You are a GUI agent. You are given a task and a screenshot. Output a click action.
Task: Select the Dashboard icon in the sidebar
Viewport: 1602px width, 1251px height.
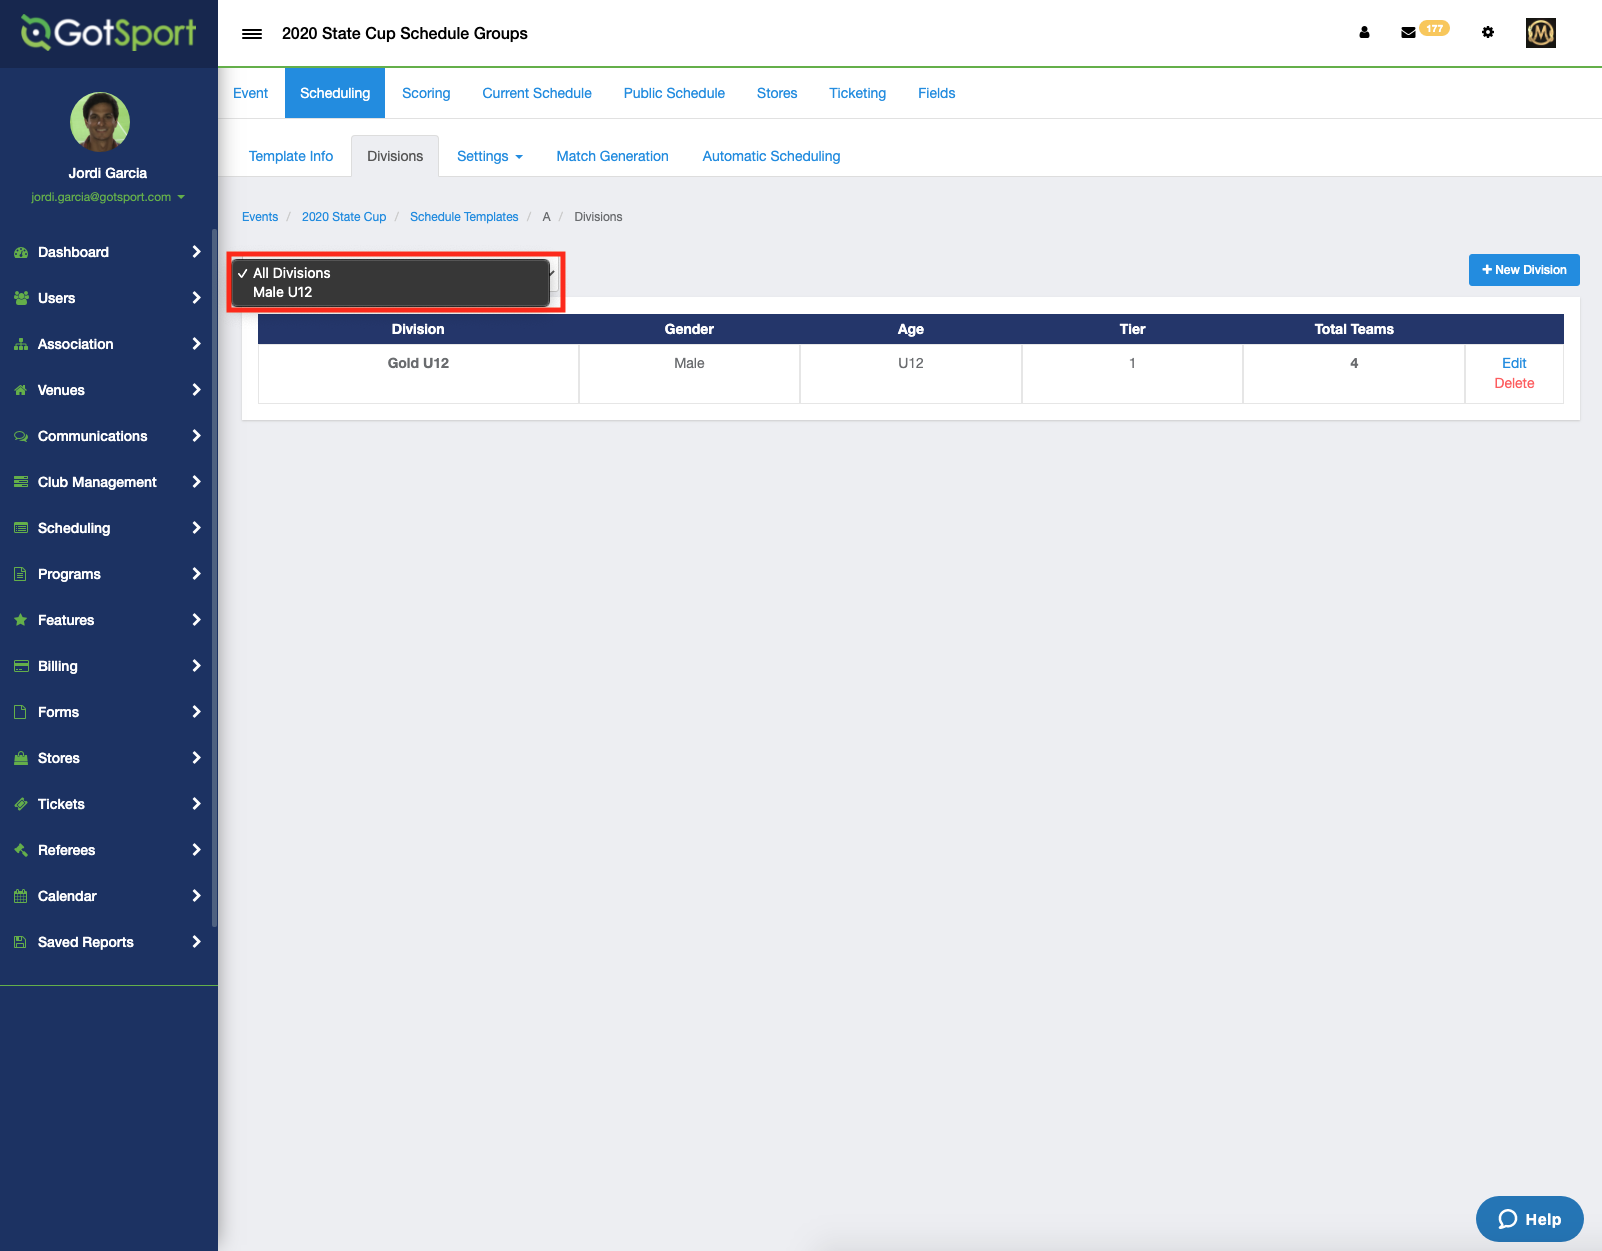(x=21, y=252)
